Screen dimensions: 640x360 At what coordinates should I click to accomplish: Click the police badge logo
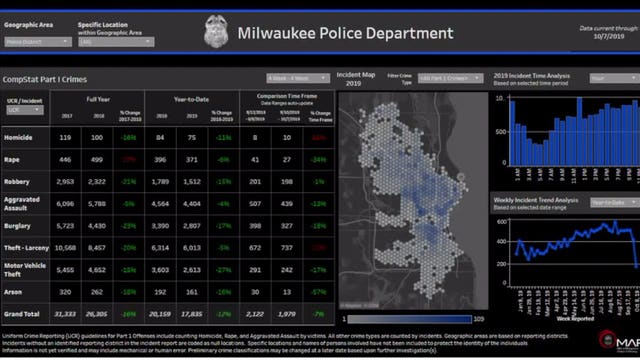[x=216, y=31]
